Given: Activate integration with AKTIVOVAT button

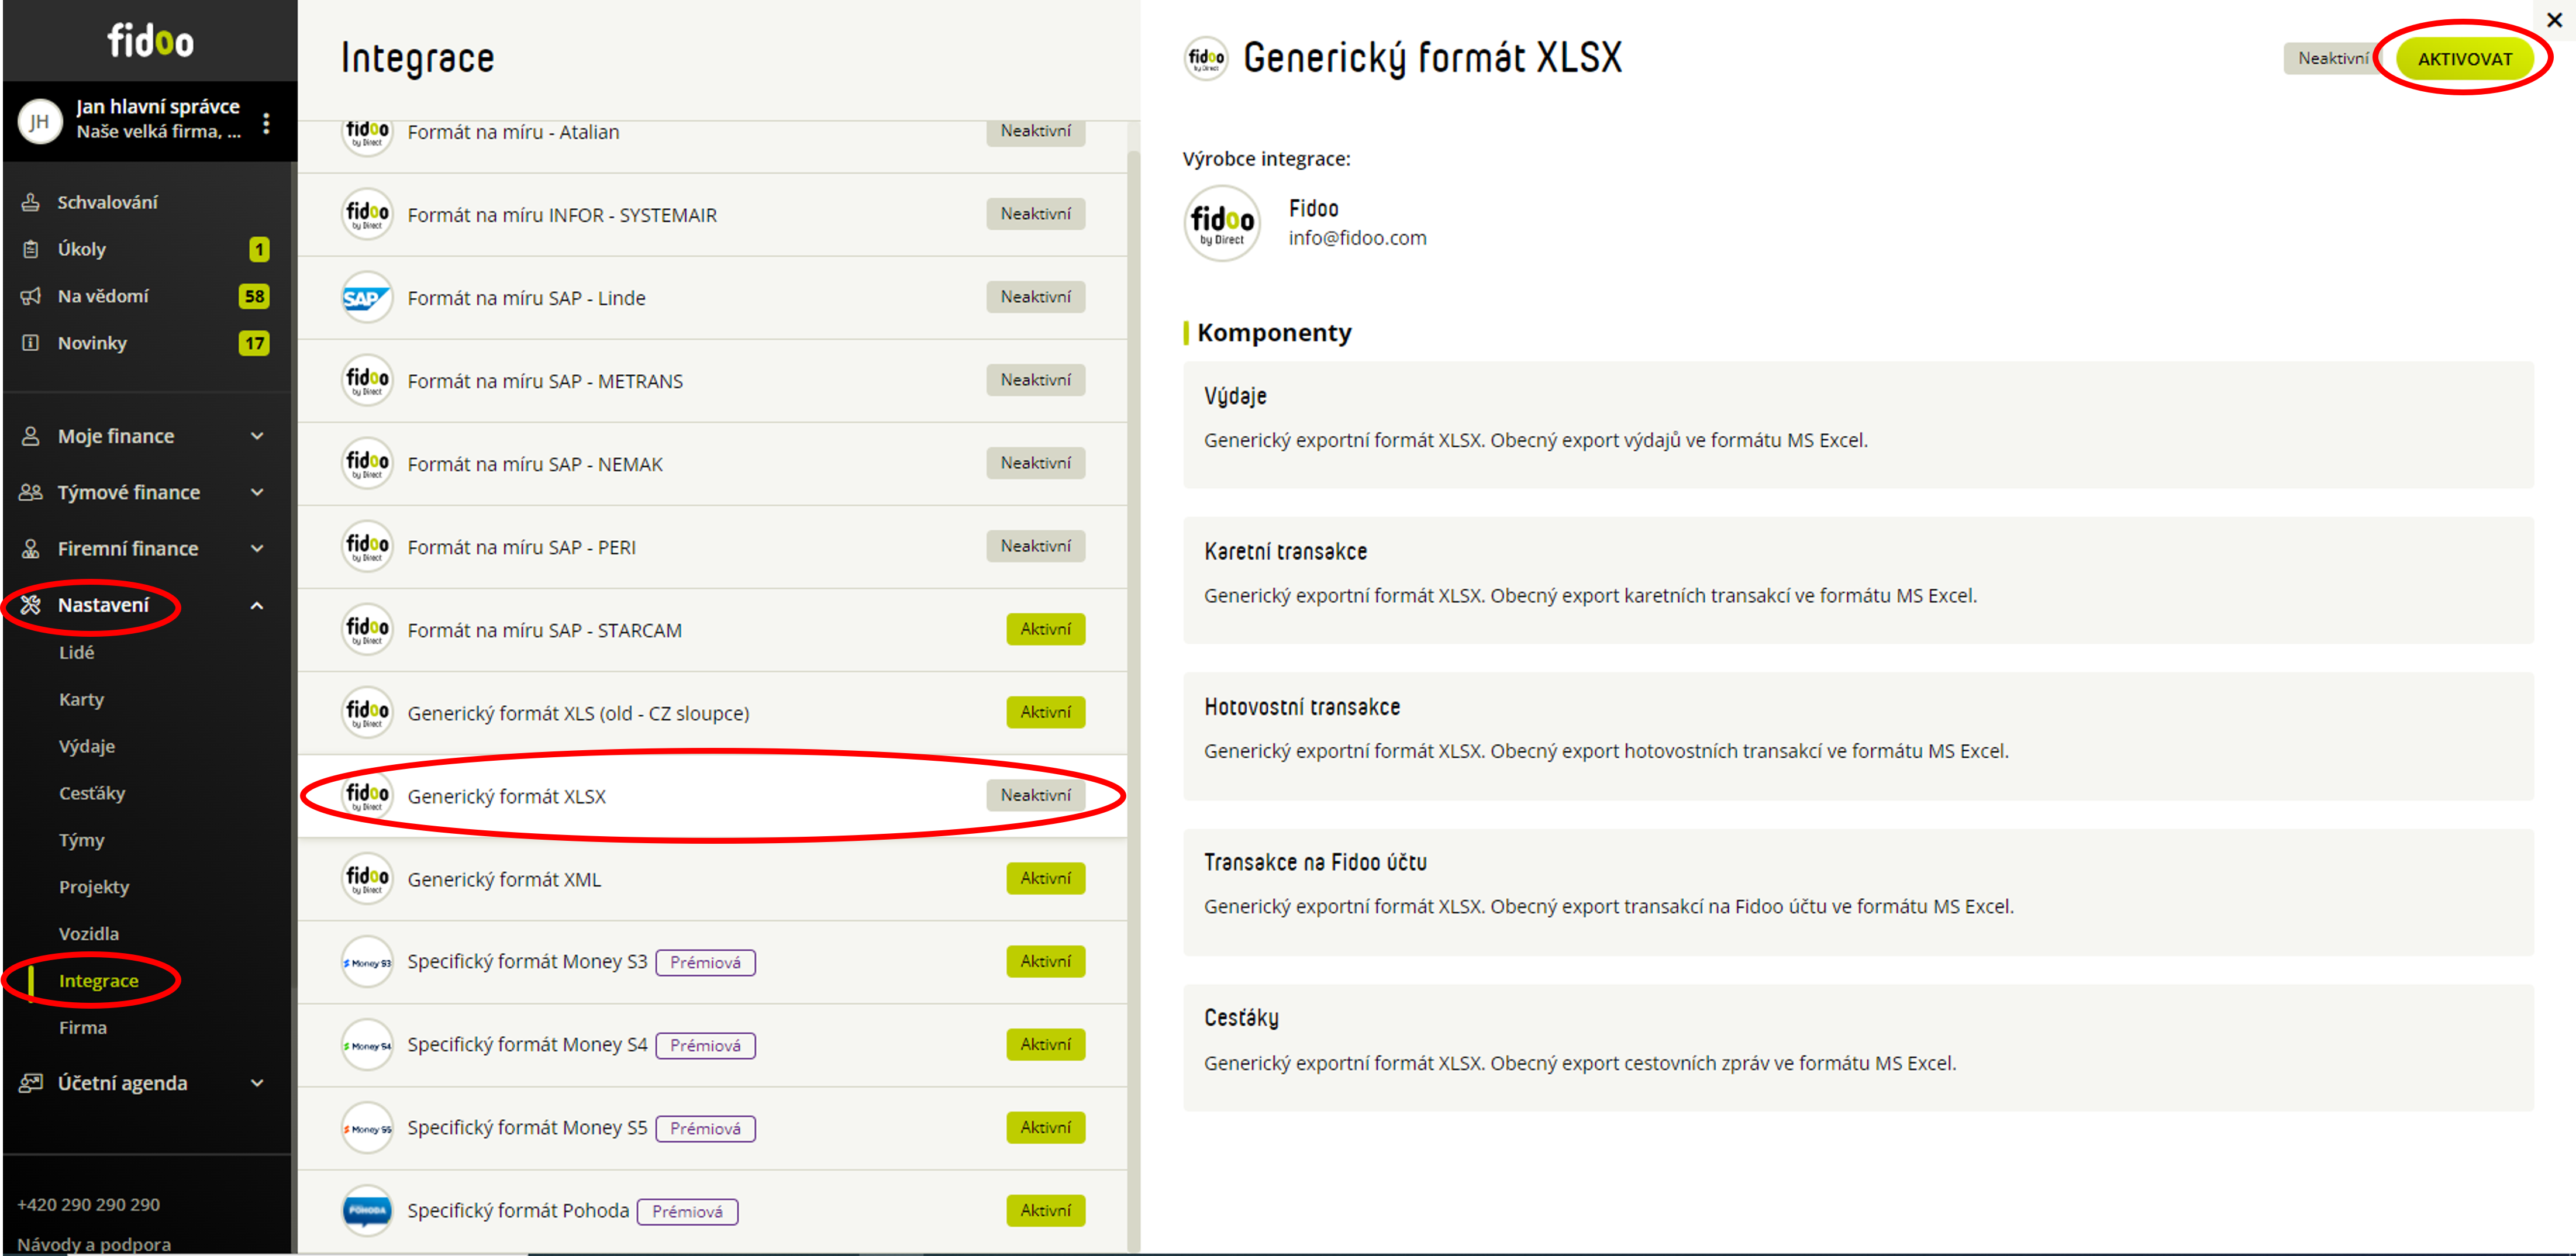Looking at the screenshot, I should (x=2464, y=59).
